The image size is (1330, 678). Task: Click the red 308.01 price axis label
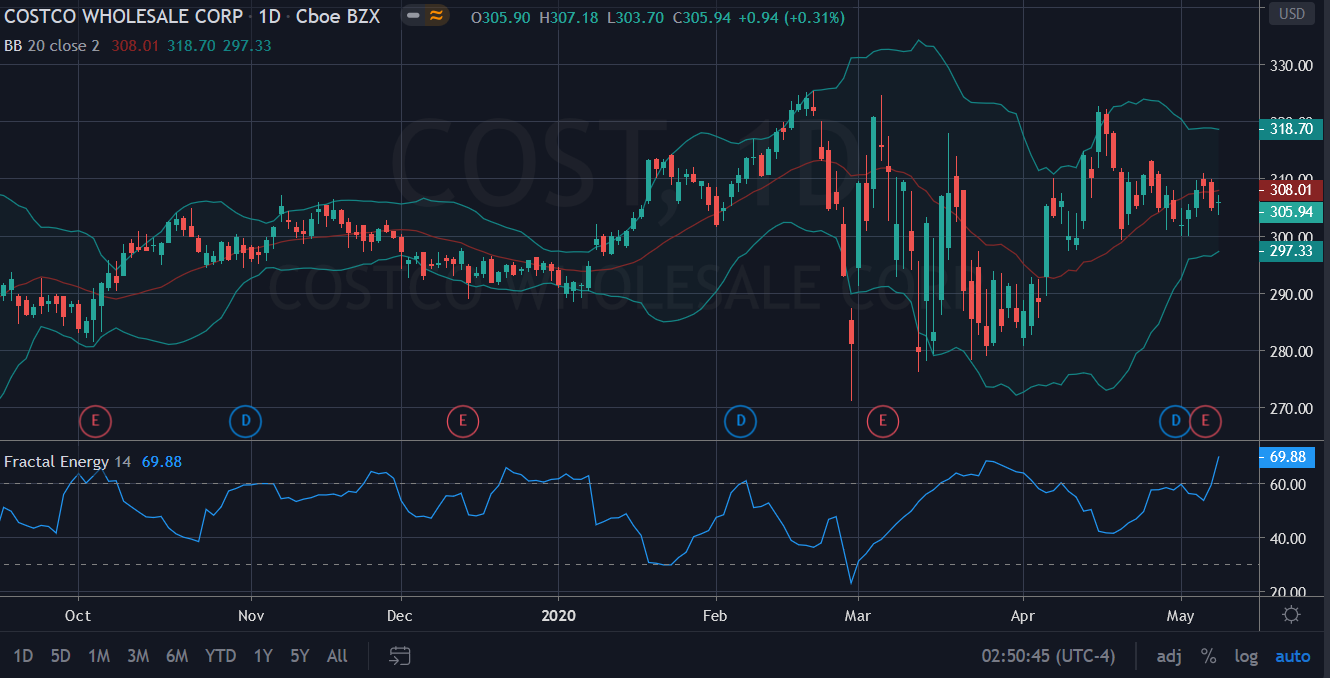(1291, 189)
